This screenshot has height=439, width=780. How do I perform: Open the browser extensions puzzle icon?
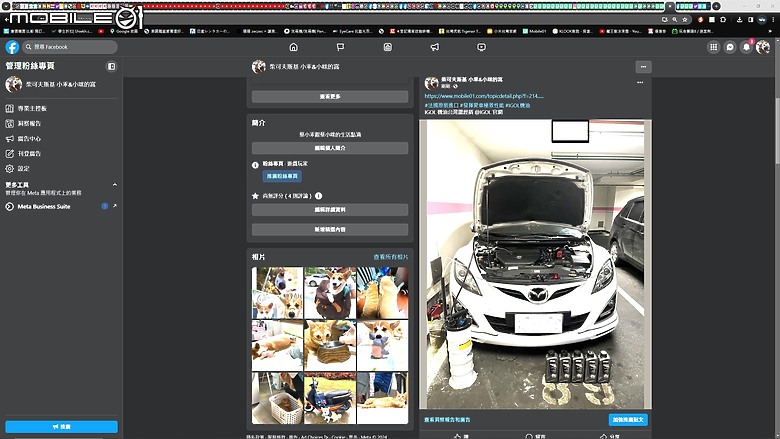723,19
